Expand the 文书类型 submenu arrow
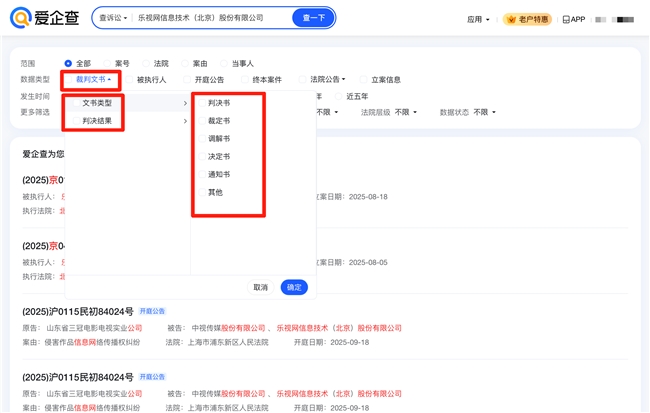This screenshot has width=650, height=413. tap(185, 103)
